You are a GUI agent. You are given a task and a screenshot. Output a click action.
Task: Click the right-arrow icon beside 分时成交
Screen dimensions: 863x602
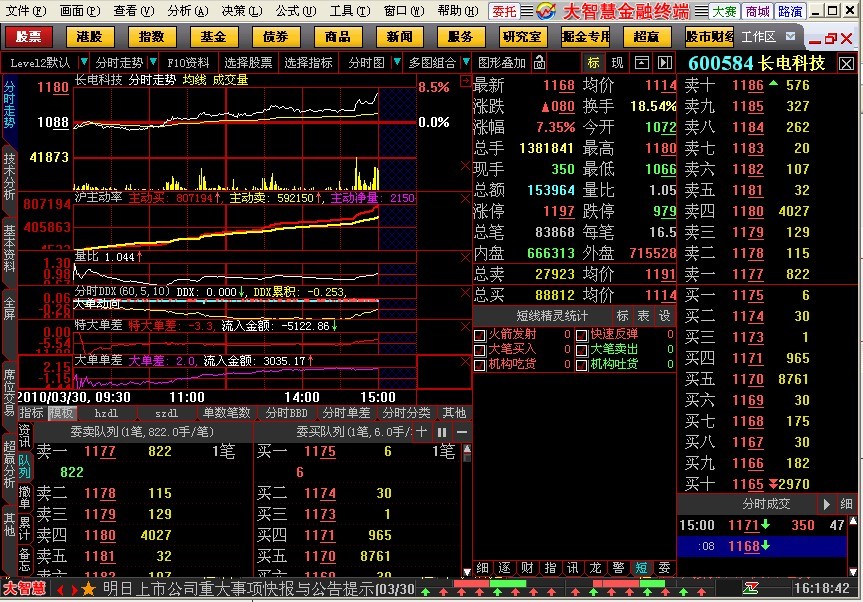click(826, 504)
